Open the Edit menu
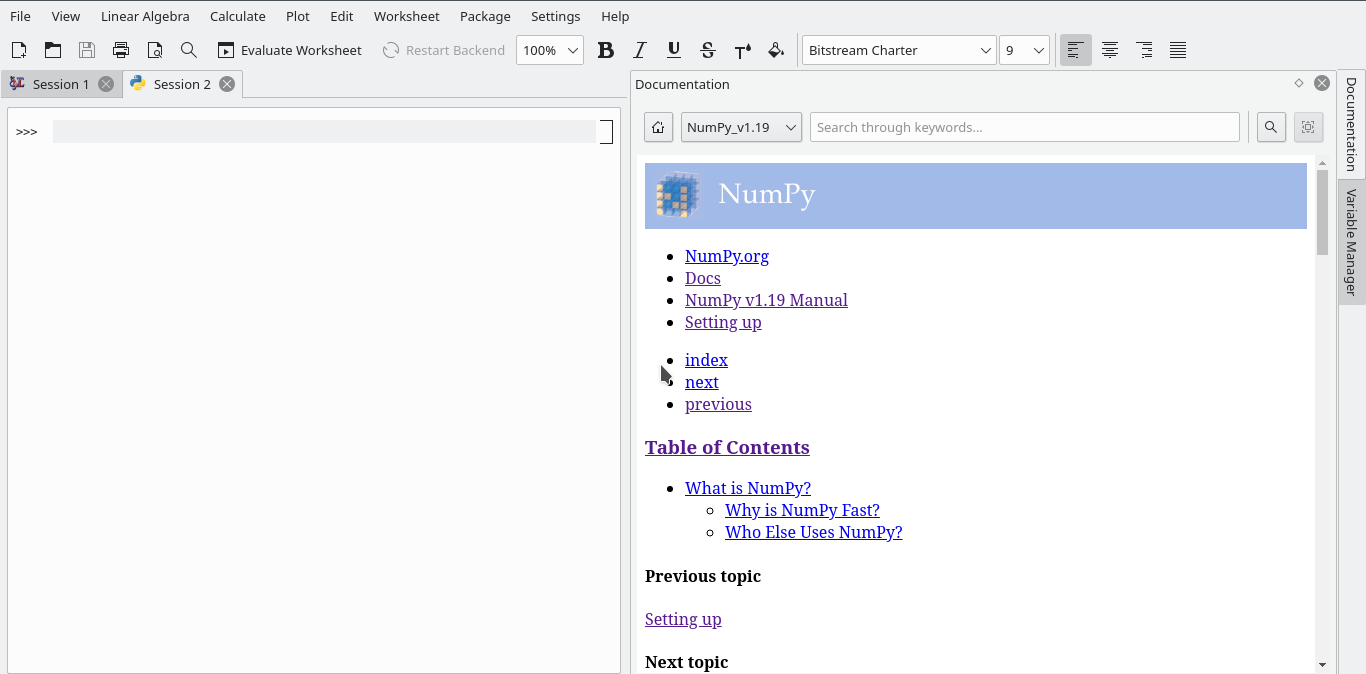Image resolution: width=1366 pixels, height=674 pixels. coord(342,16)
